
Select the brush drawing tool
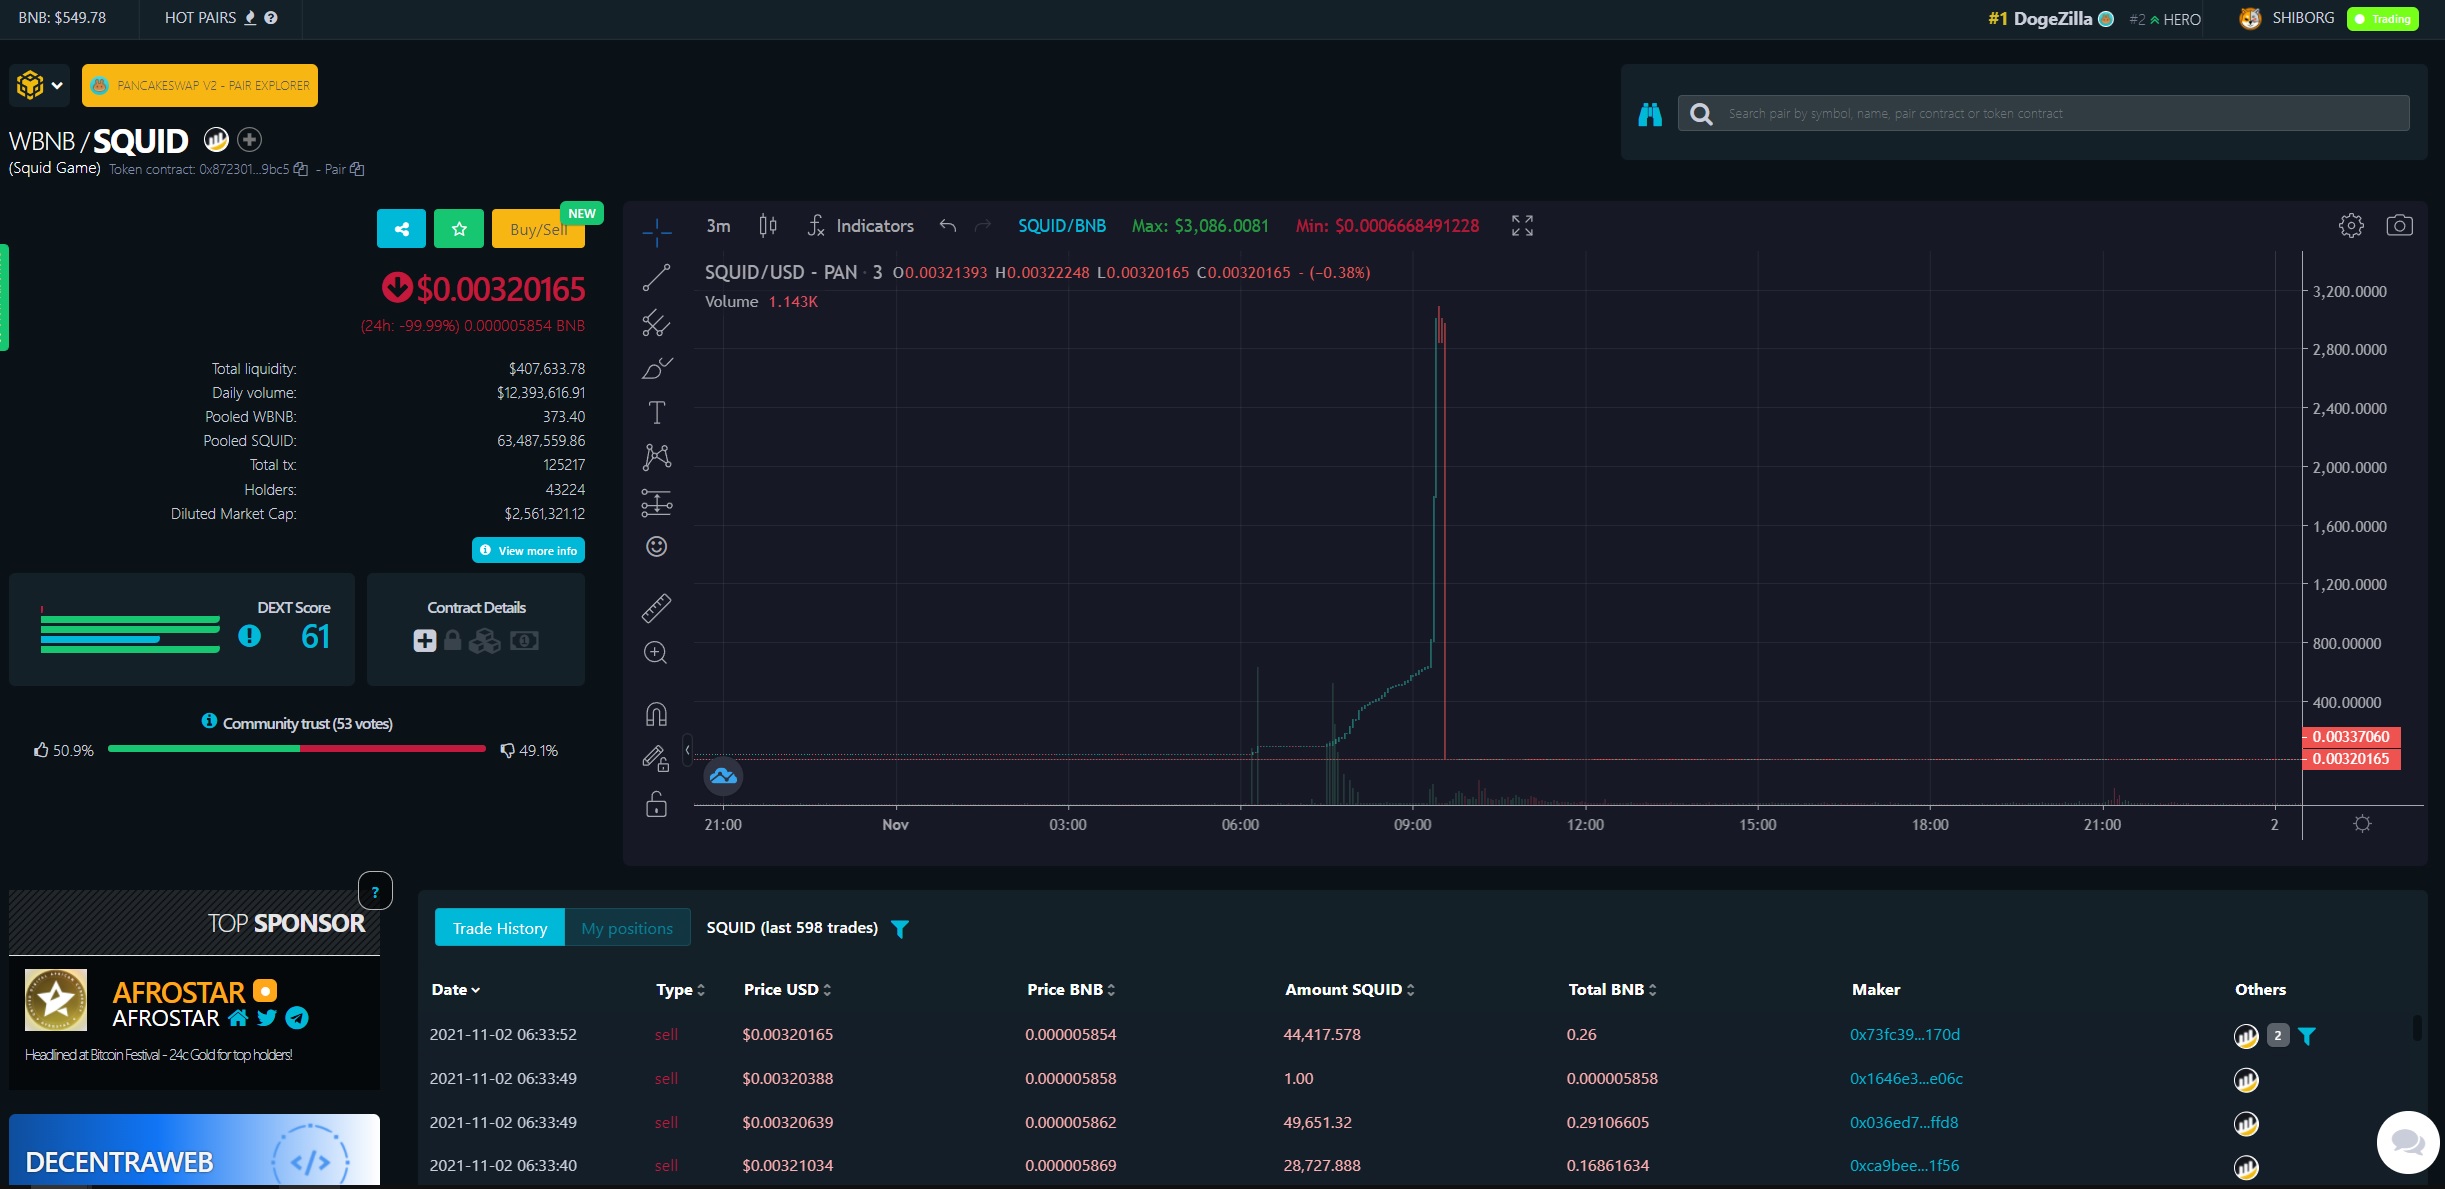pyautogui.click(x=656, y=368)
